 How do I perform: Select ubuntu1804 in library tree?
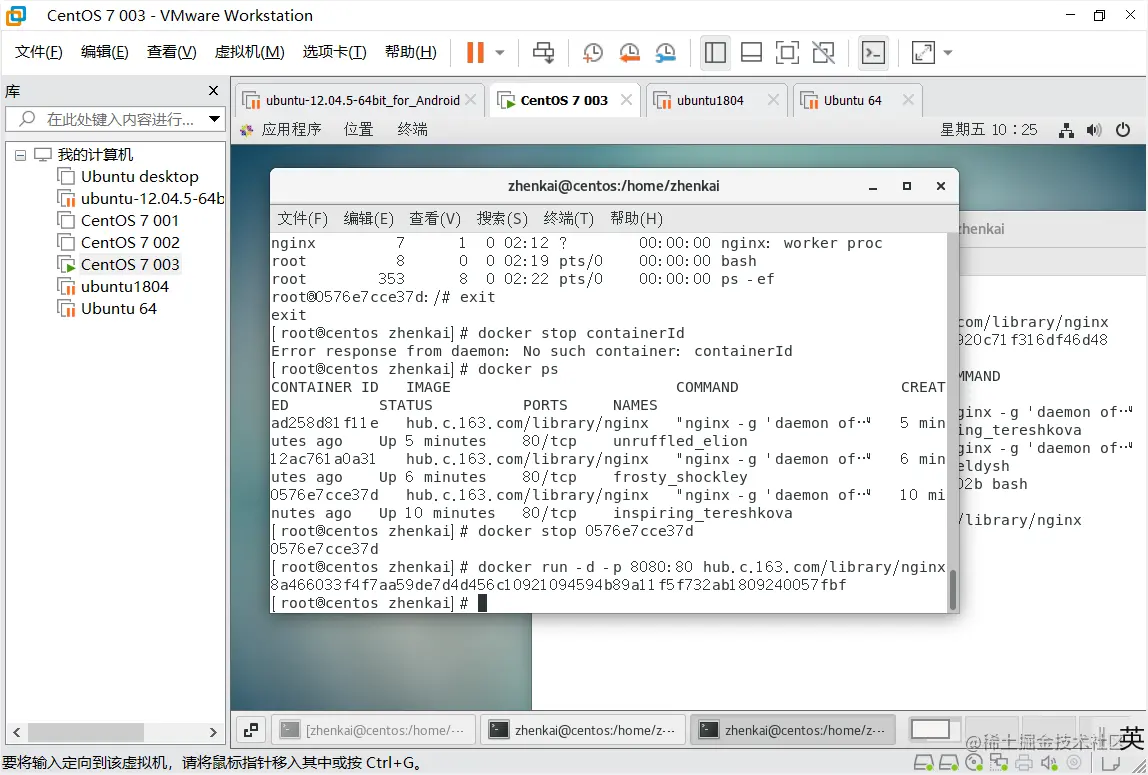[113, 286]
